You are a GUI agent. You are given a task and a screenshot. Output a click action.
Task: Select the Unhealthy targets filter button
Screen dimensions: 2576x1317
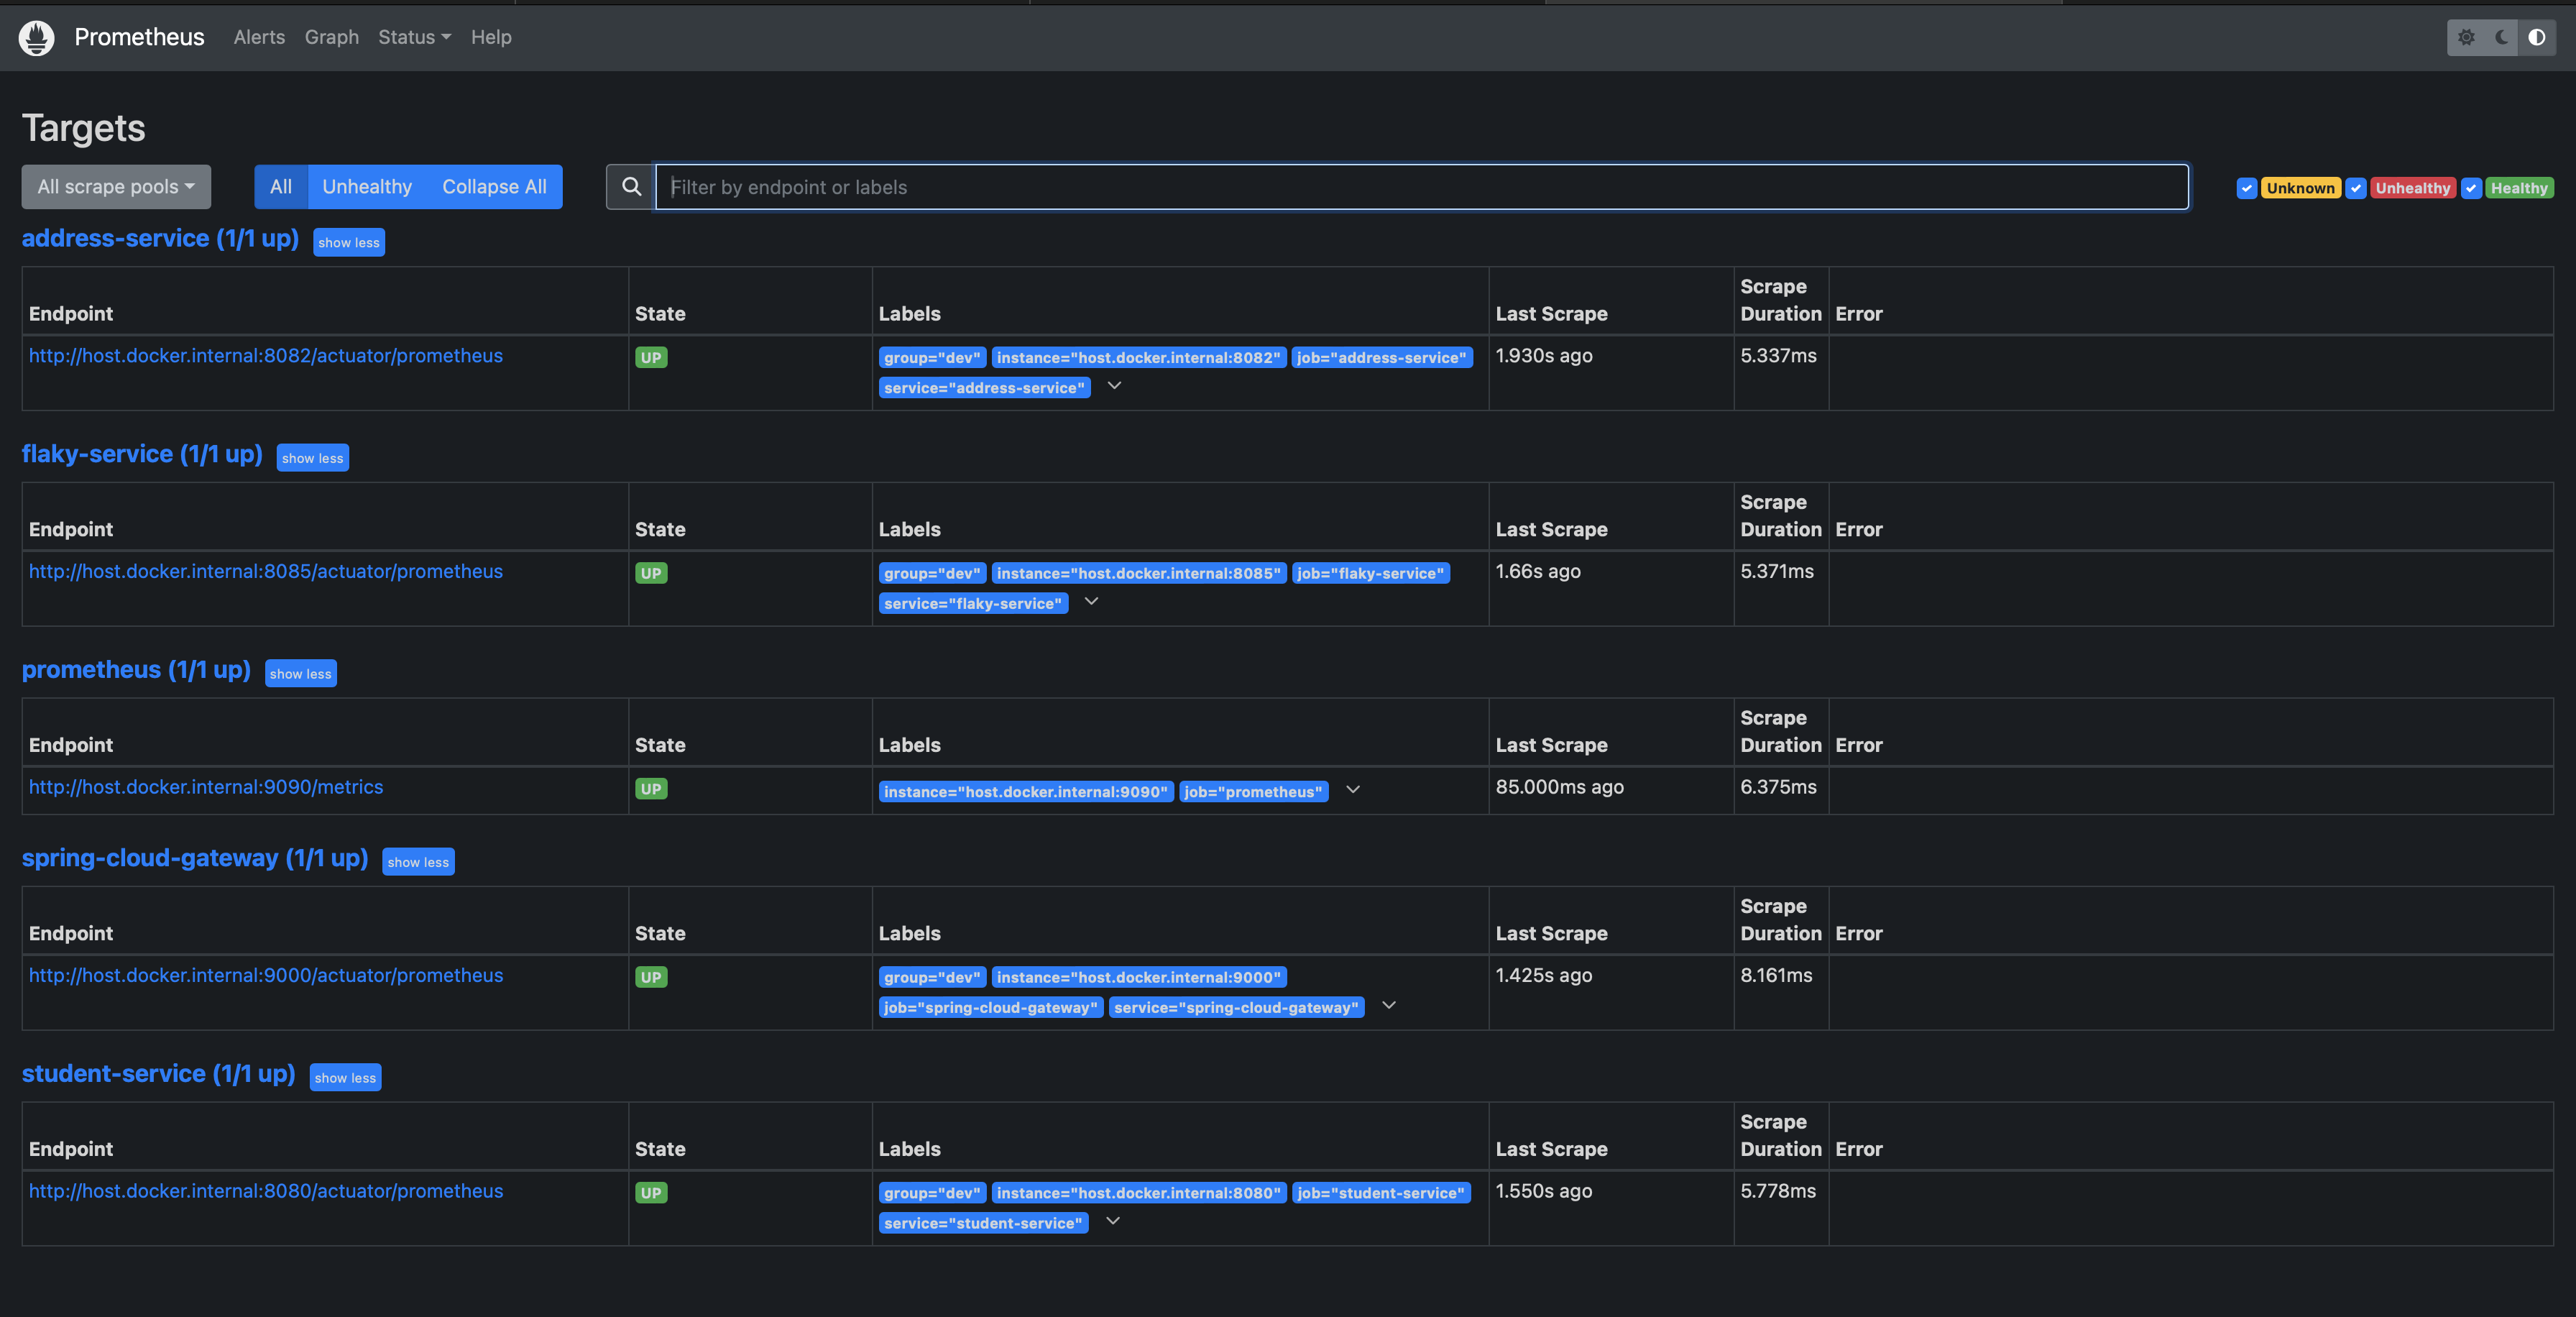pos(367,187)
